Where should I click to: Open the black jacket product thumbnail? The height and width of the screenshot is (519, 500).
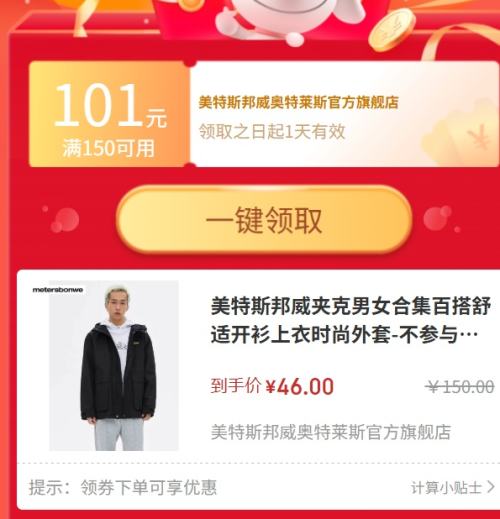click(x=114, y=366)
